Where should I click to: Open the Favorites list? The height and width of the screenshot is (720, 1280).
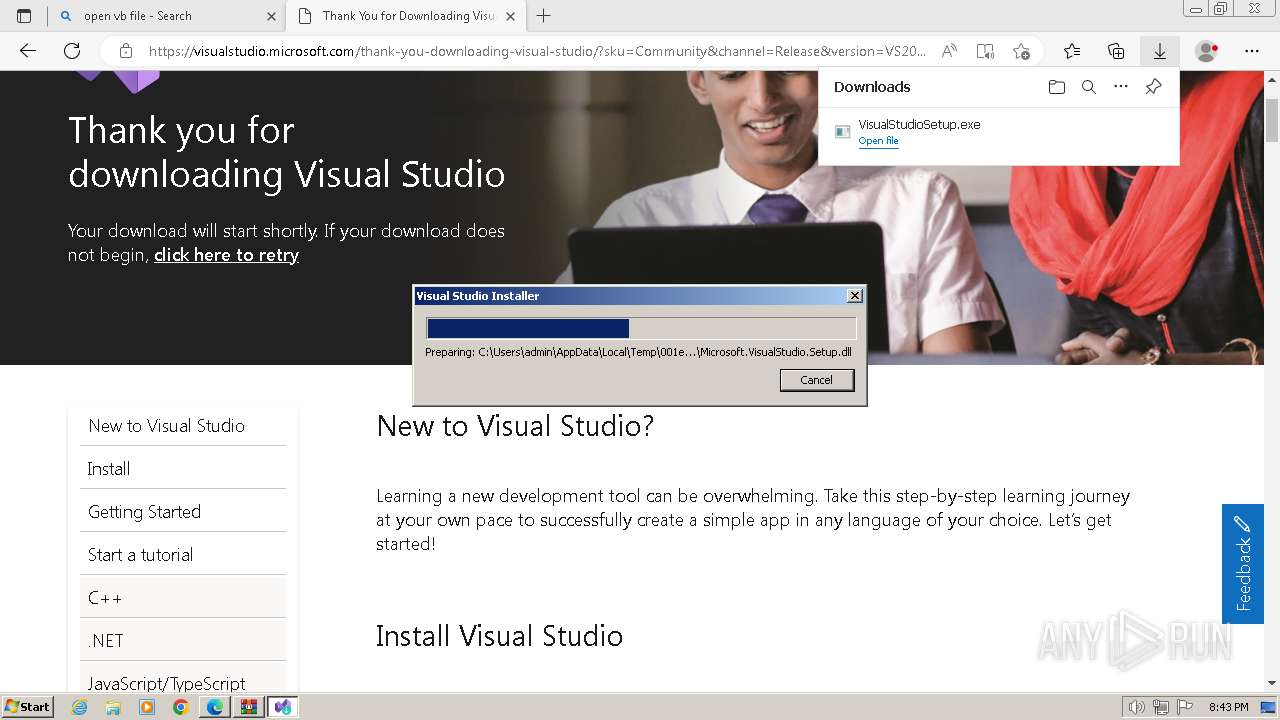tap(1072, 51)
